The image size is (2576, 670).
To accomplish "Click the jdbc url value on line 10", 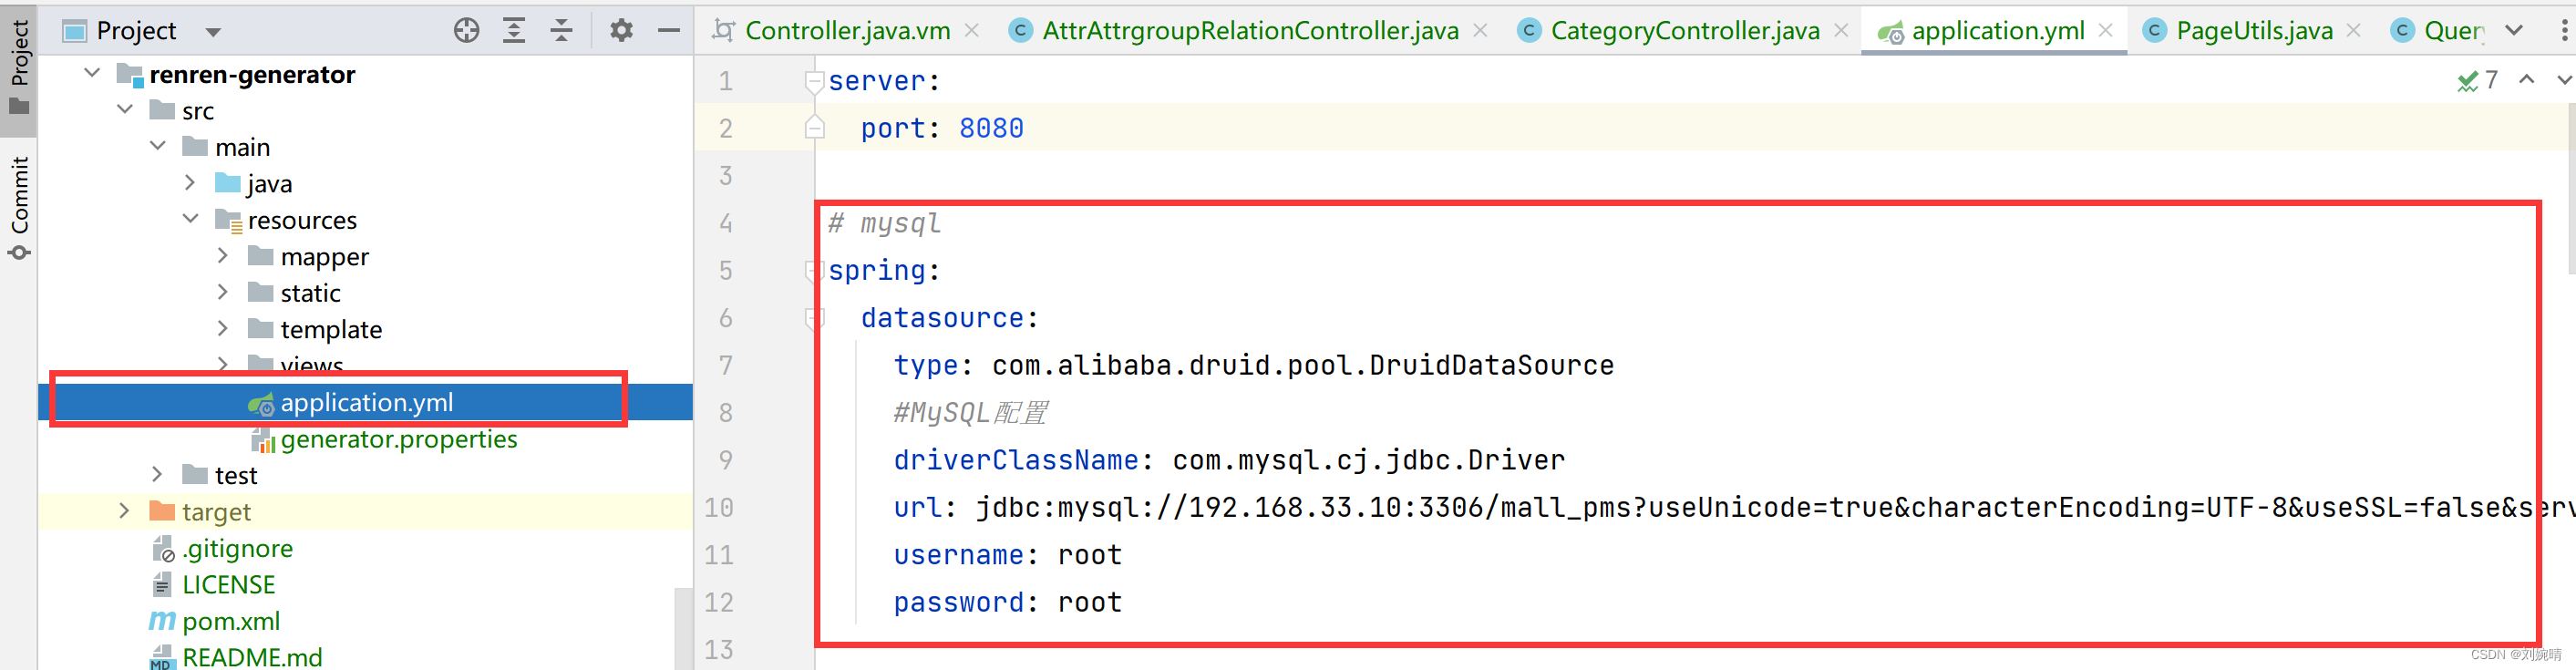I will coord(1776,508).
